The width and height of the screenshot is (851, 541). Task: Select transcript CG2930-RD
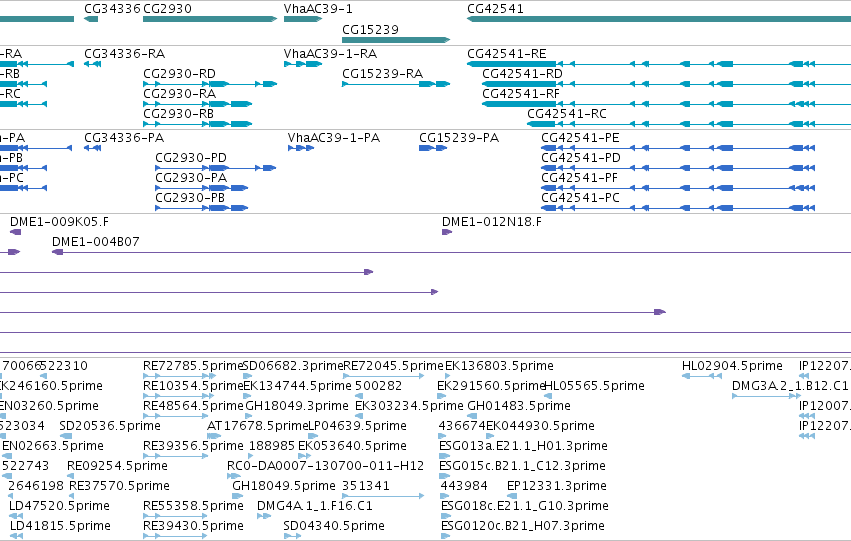pos(180,74)
